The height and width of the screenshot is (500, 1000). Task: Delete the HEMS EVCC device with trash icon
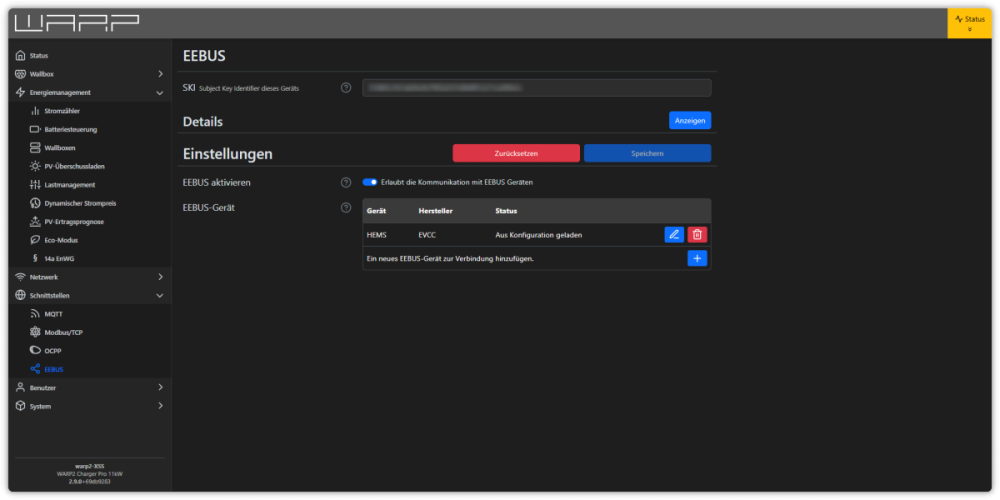click(x=697, y=234)
